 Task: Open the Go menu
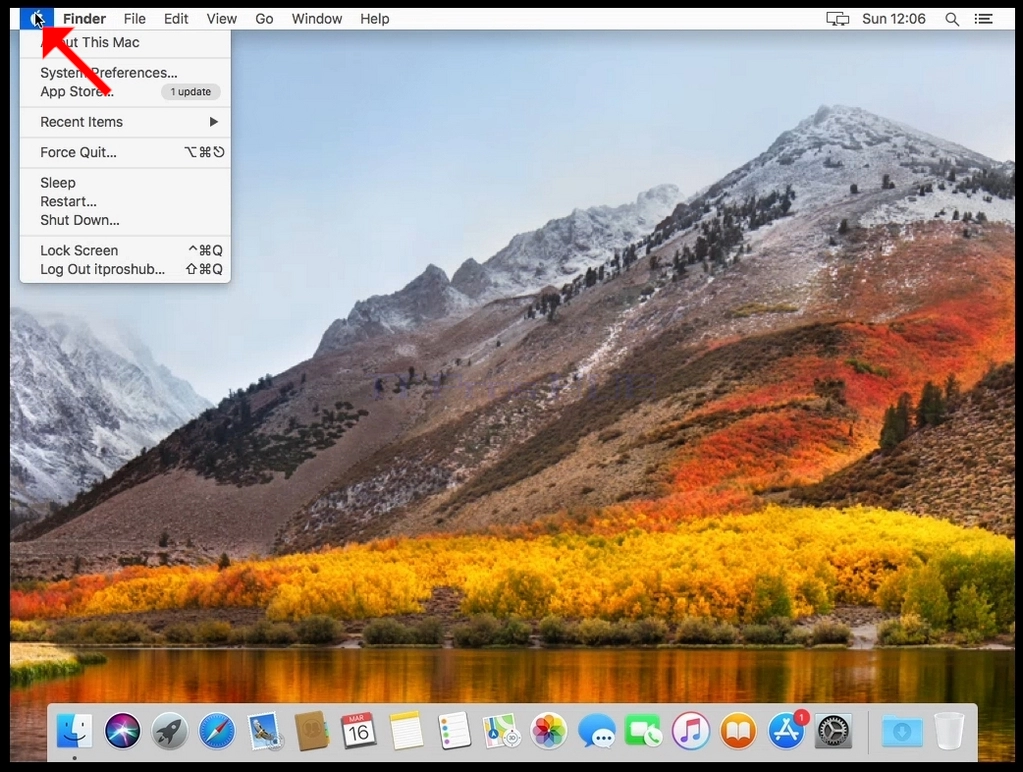264,19
